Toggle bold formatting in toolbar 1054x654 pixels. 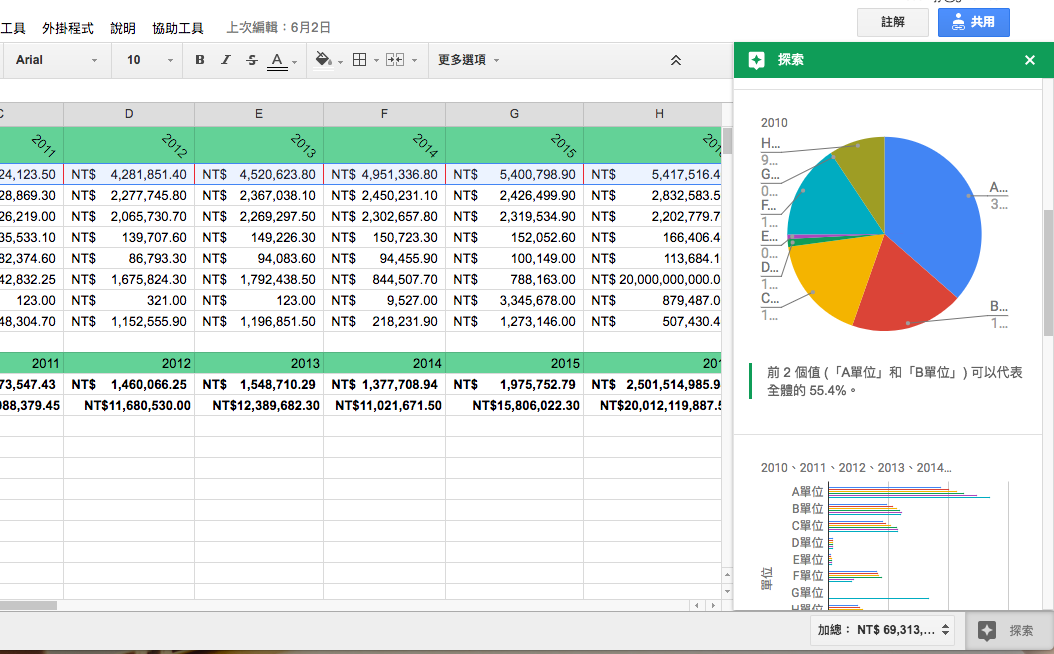point(200,60)
